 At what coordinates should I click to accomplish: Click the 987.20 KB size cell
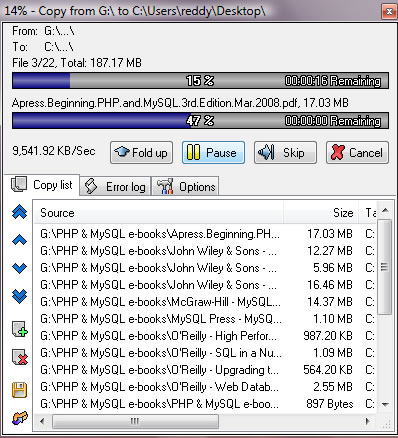(328, 336)
